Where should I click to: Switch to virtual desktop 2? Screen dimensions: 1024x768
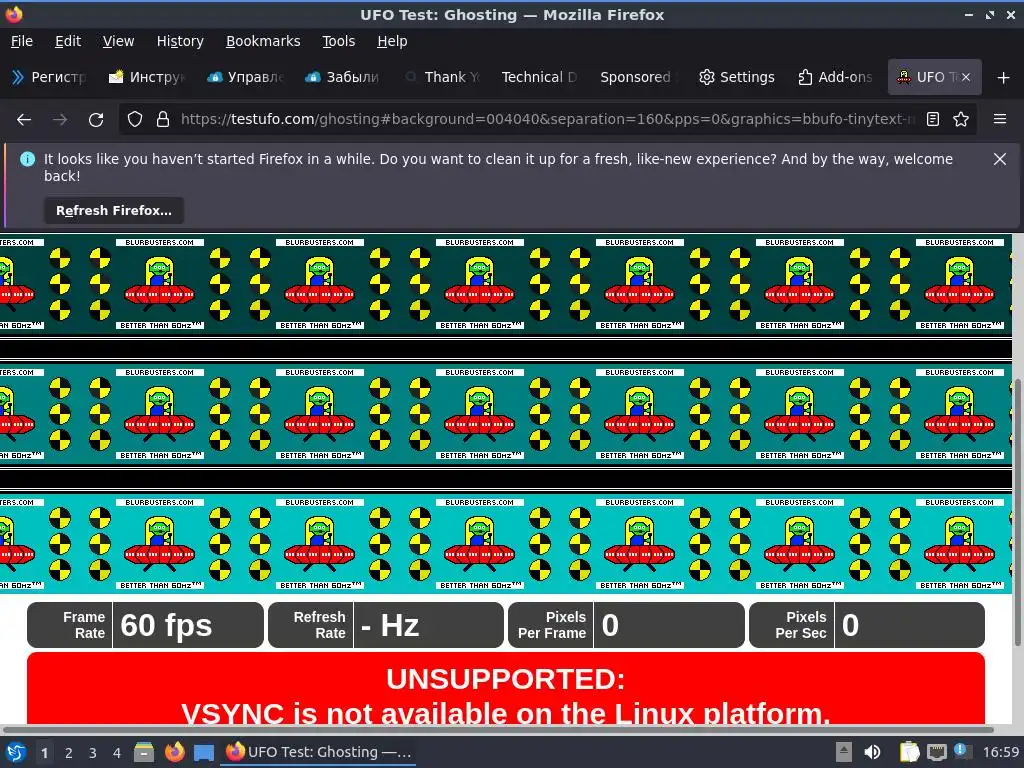pyautogui.click(x=69, y=753)
